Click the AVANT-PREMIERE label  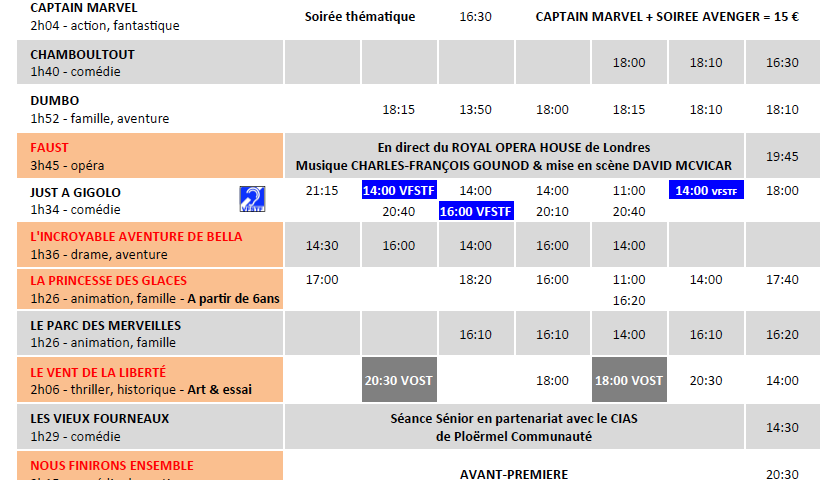click(514, 474)
